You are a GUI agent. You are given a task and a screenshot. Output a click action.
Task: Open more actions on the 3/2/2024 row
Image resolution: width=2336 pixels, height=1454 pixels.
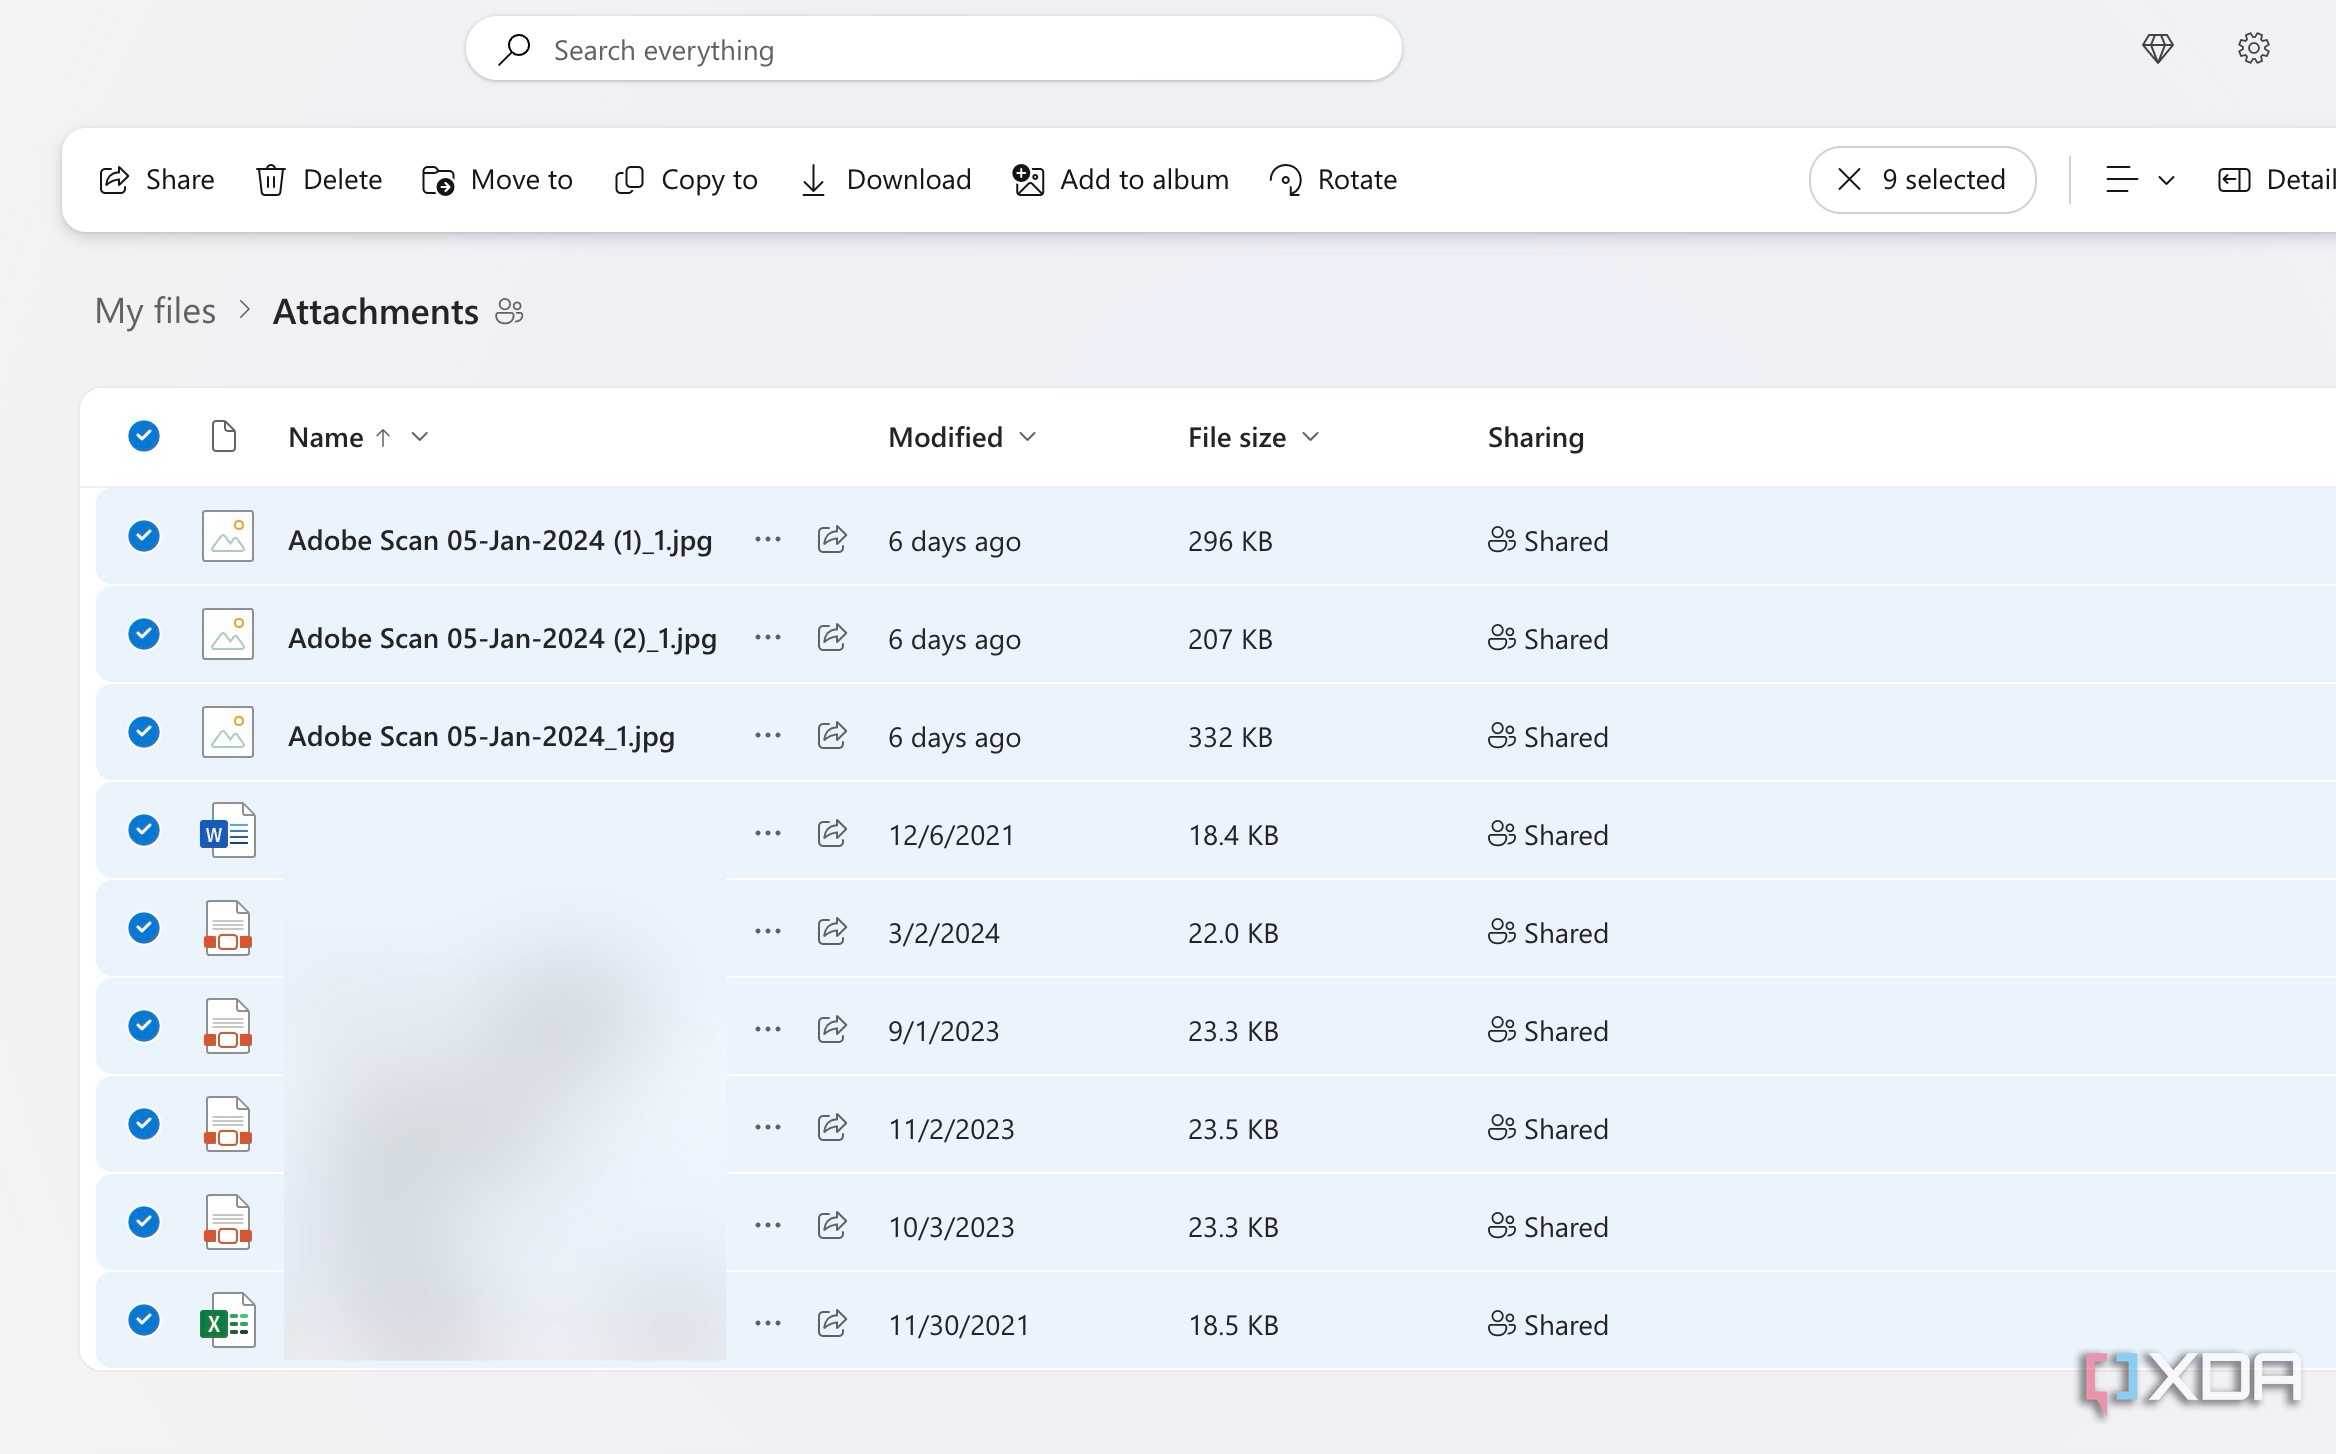point(767,932)
